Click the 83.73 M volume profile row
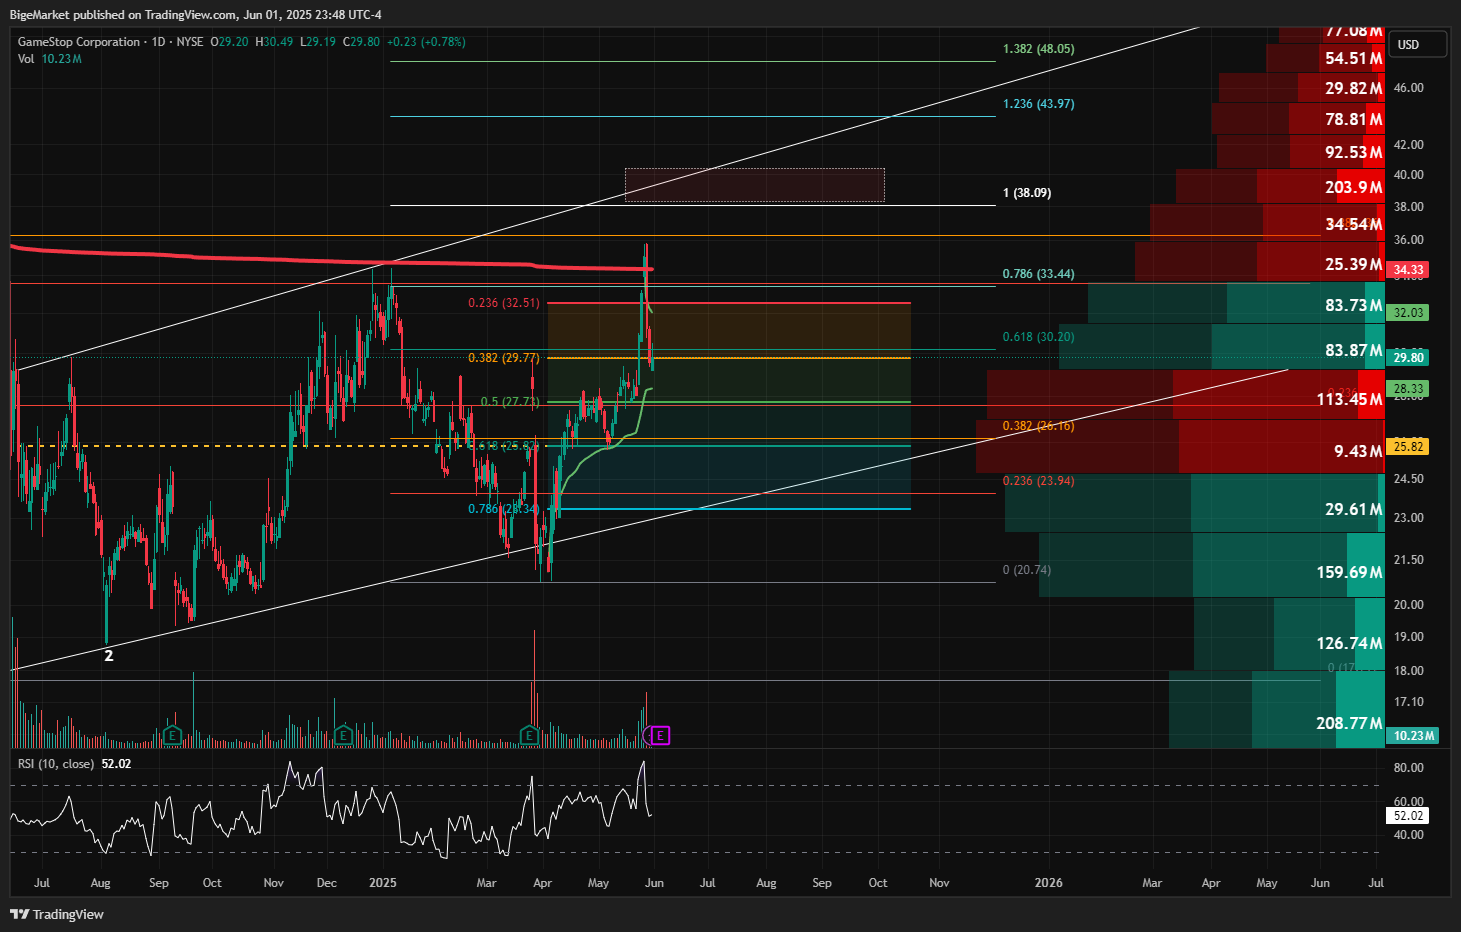1461x932 pixels. click(1236, 304)
